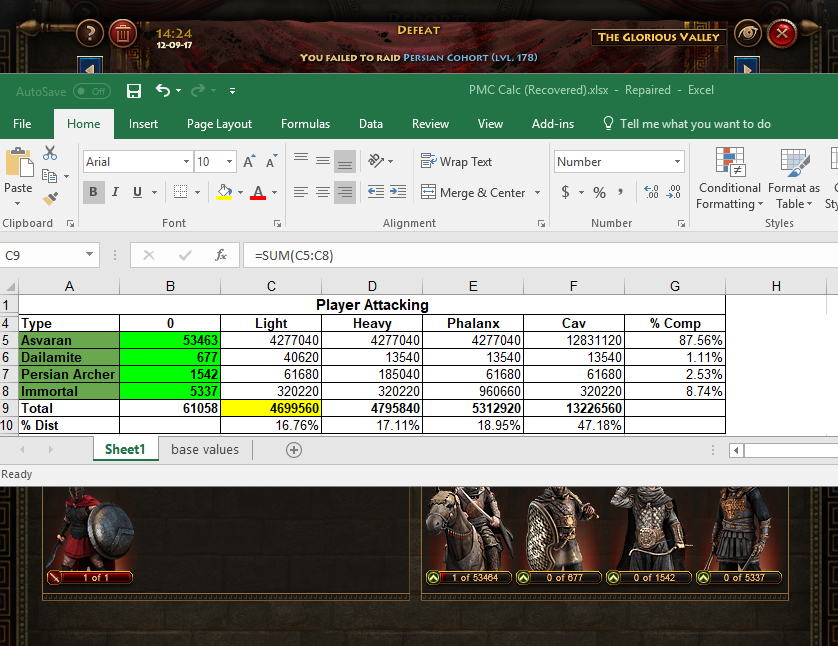
Task: Click the Redo arrow icon
Action: pos(198,90)
